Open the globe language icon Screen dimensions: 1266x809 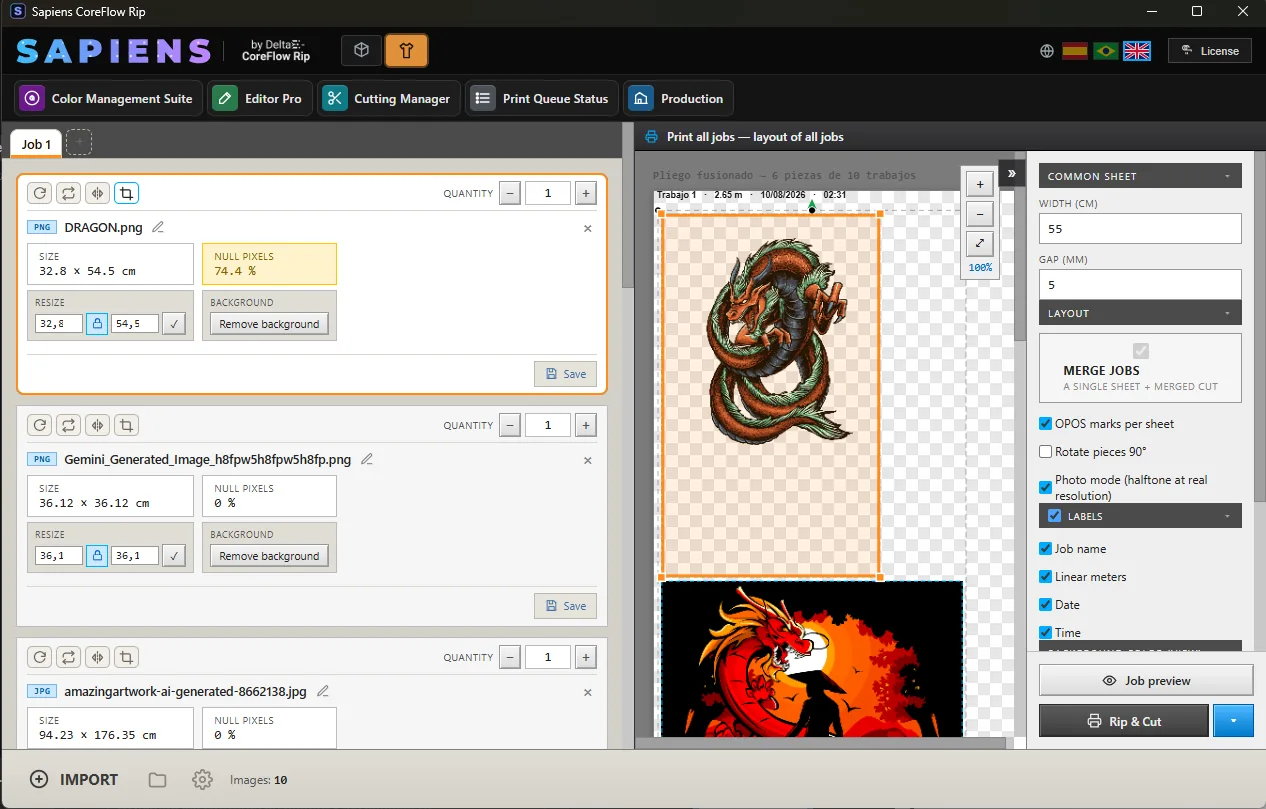click(x=1047, y=51)
